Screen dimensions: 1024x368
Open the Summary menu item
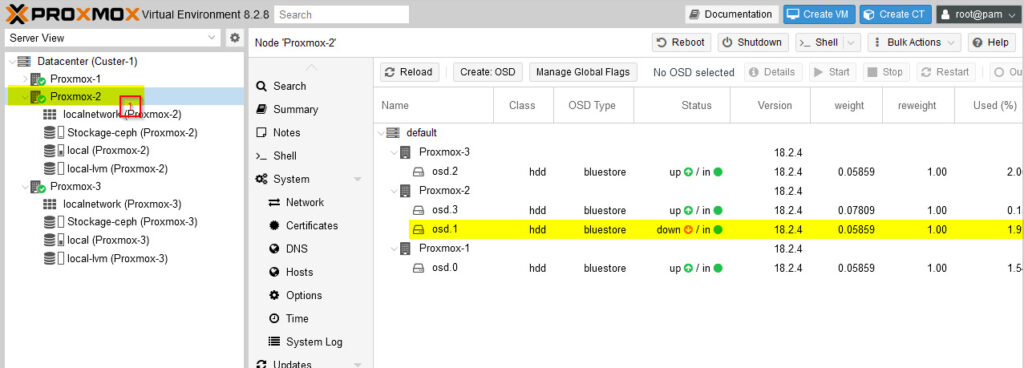[x=287, y=110]
